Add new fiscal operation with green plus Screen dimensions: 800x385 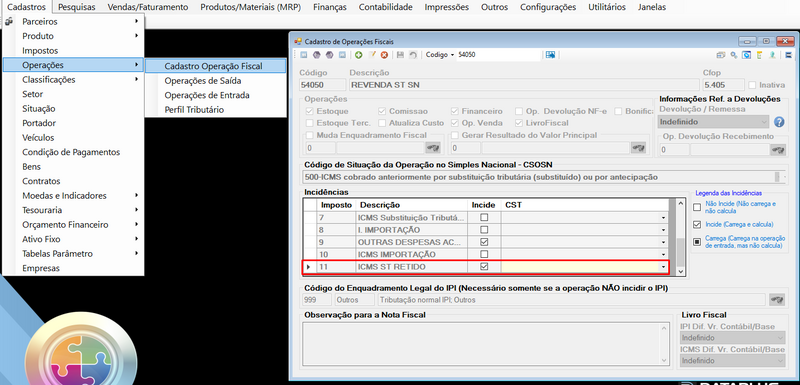(x=359, y=55)
